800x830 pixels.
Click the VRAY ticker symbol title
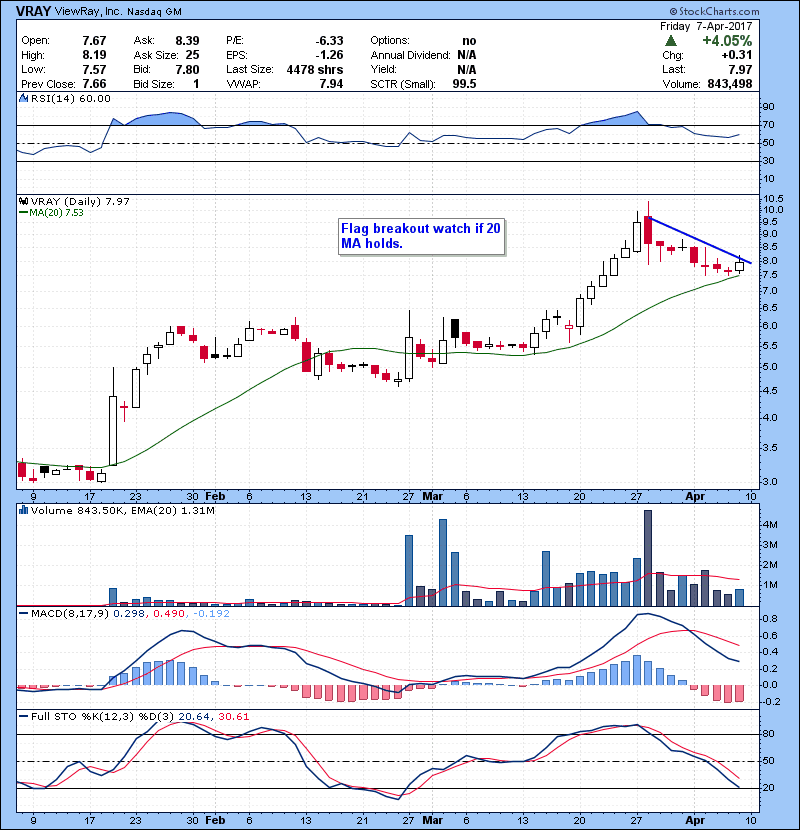coord(34,11)
